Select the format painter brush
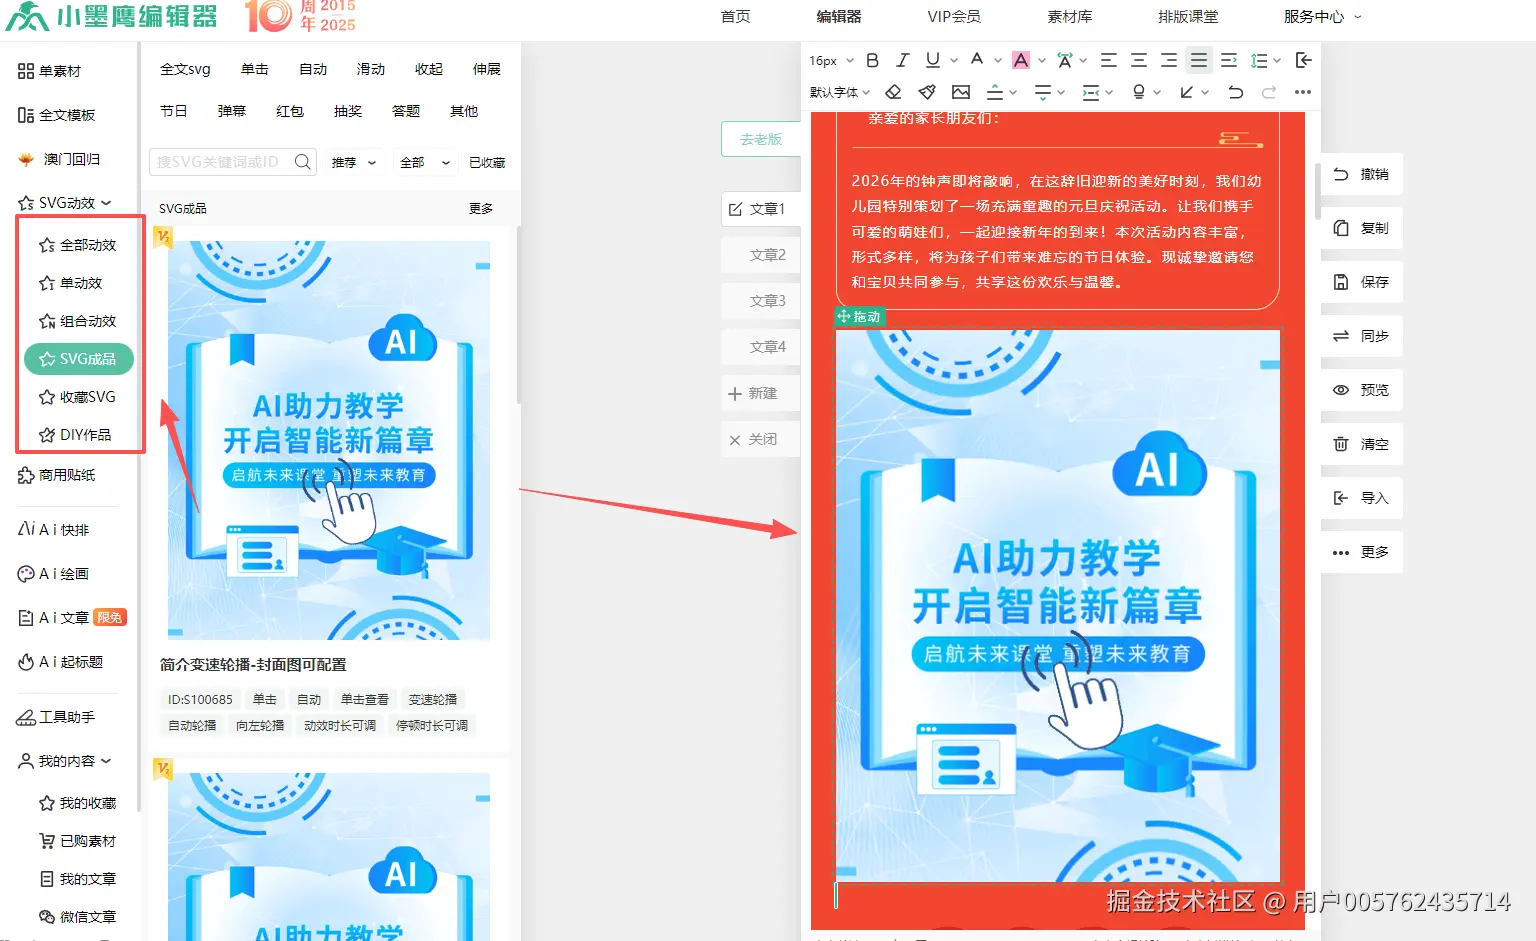This screenshot has height=941, width=1536. coord(927,92)
